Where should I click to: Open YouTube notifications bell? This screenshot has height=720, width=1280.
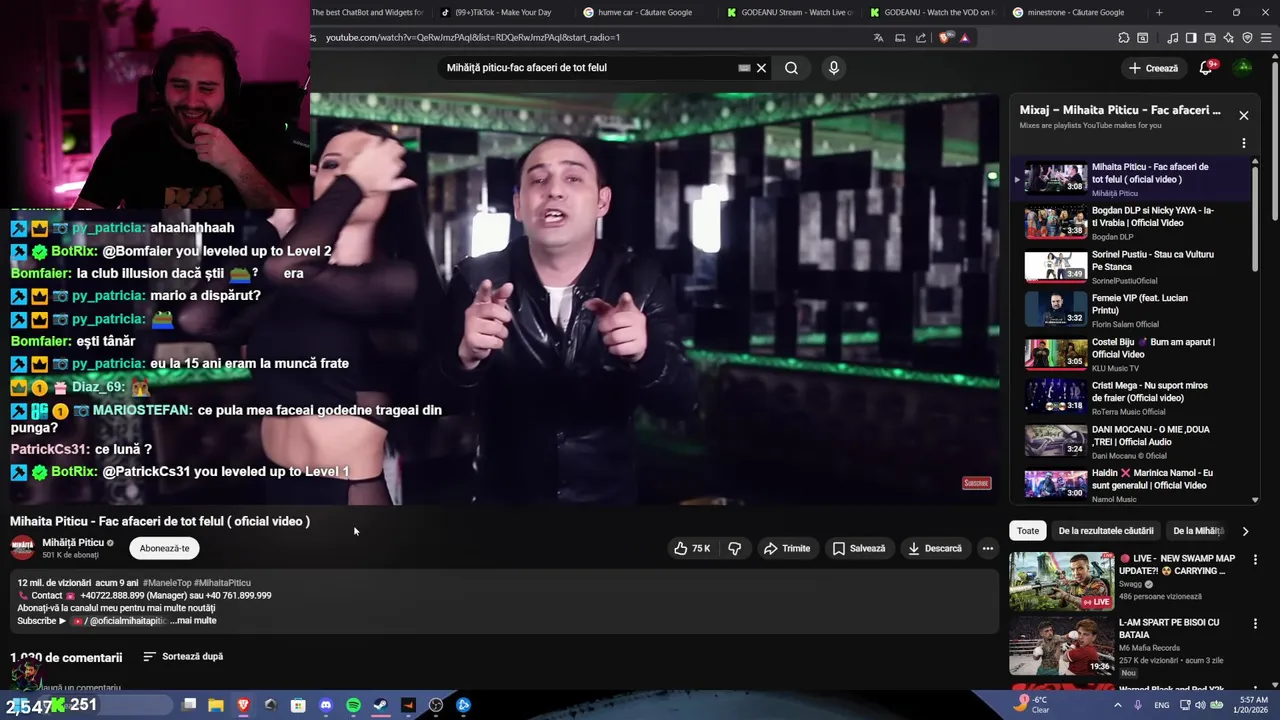click(x=1206, y=68)
